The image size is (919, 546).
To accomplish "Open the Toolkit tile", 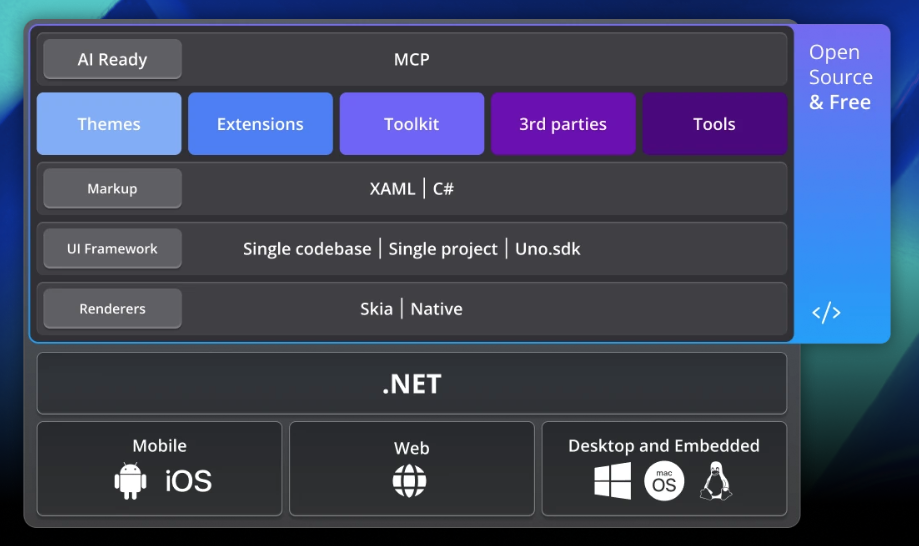I will (x=411, y=124).
